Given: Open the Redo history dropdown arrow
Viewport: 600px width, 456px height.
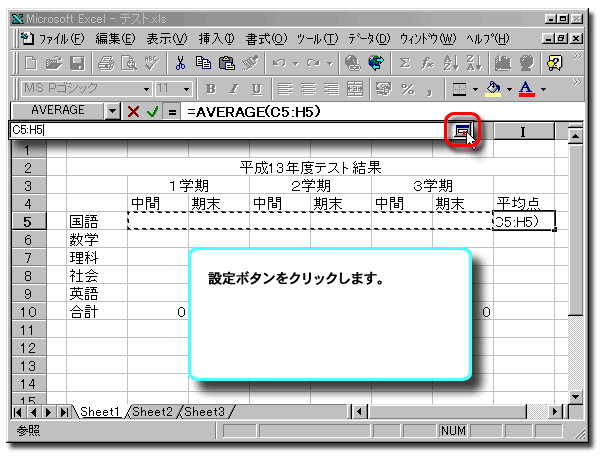Looking at the screenshot, I should (330, 64).
